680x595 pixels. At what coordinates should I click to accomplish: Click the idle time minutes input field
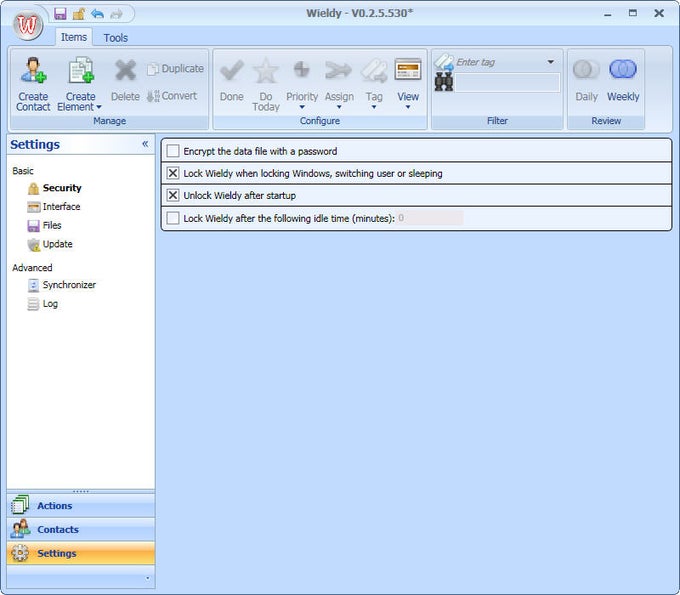(430, 218)
